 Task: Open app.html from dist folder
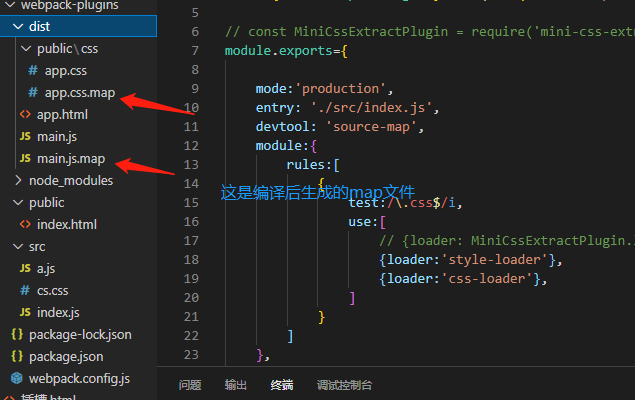click(62, 115)
